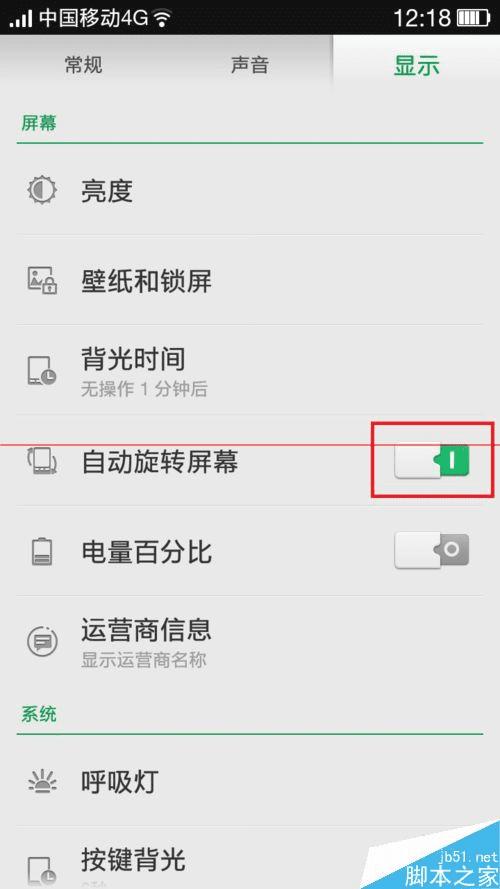Switch to the 声音 tab
Screen dimensions: 500x889
click(250, 65)
